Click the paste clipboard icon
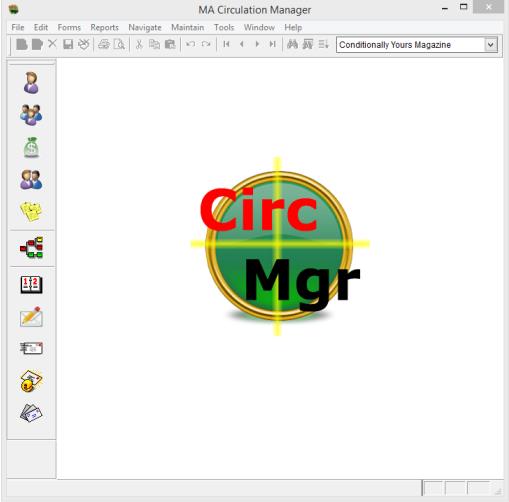This screenshot has width=509, height=502. tap(170, 44)
